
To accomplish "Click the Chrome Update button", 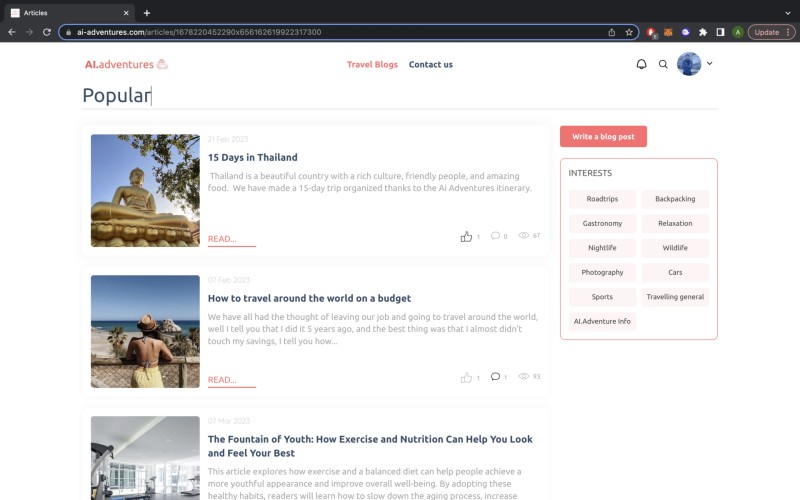I will (x=771, y=32).
